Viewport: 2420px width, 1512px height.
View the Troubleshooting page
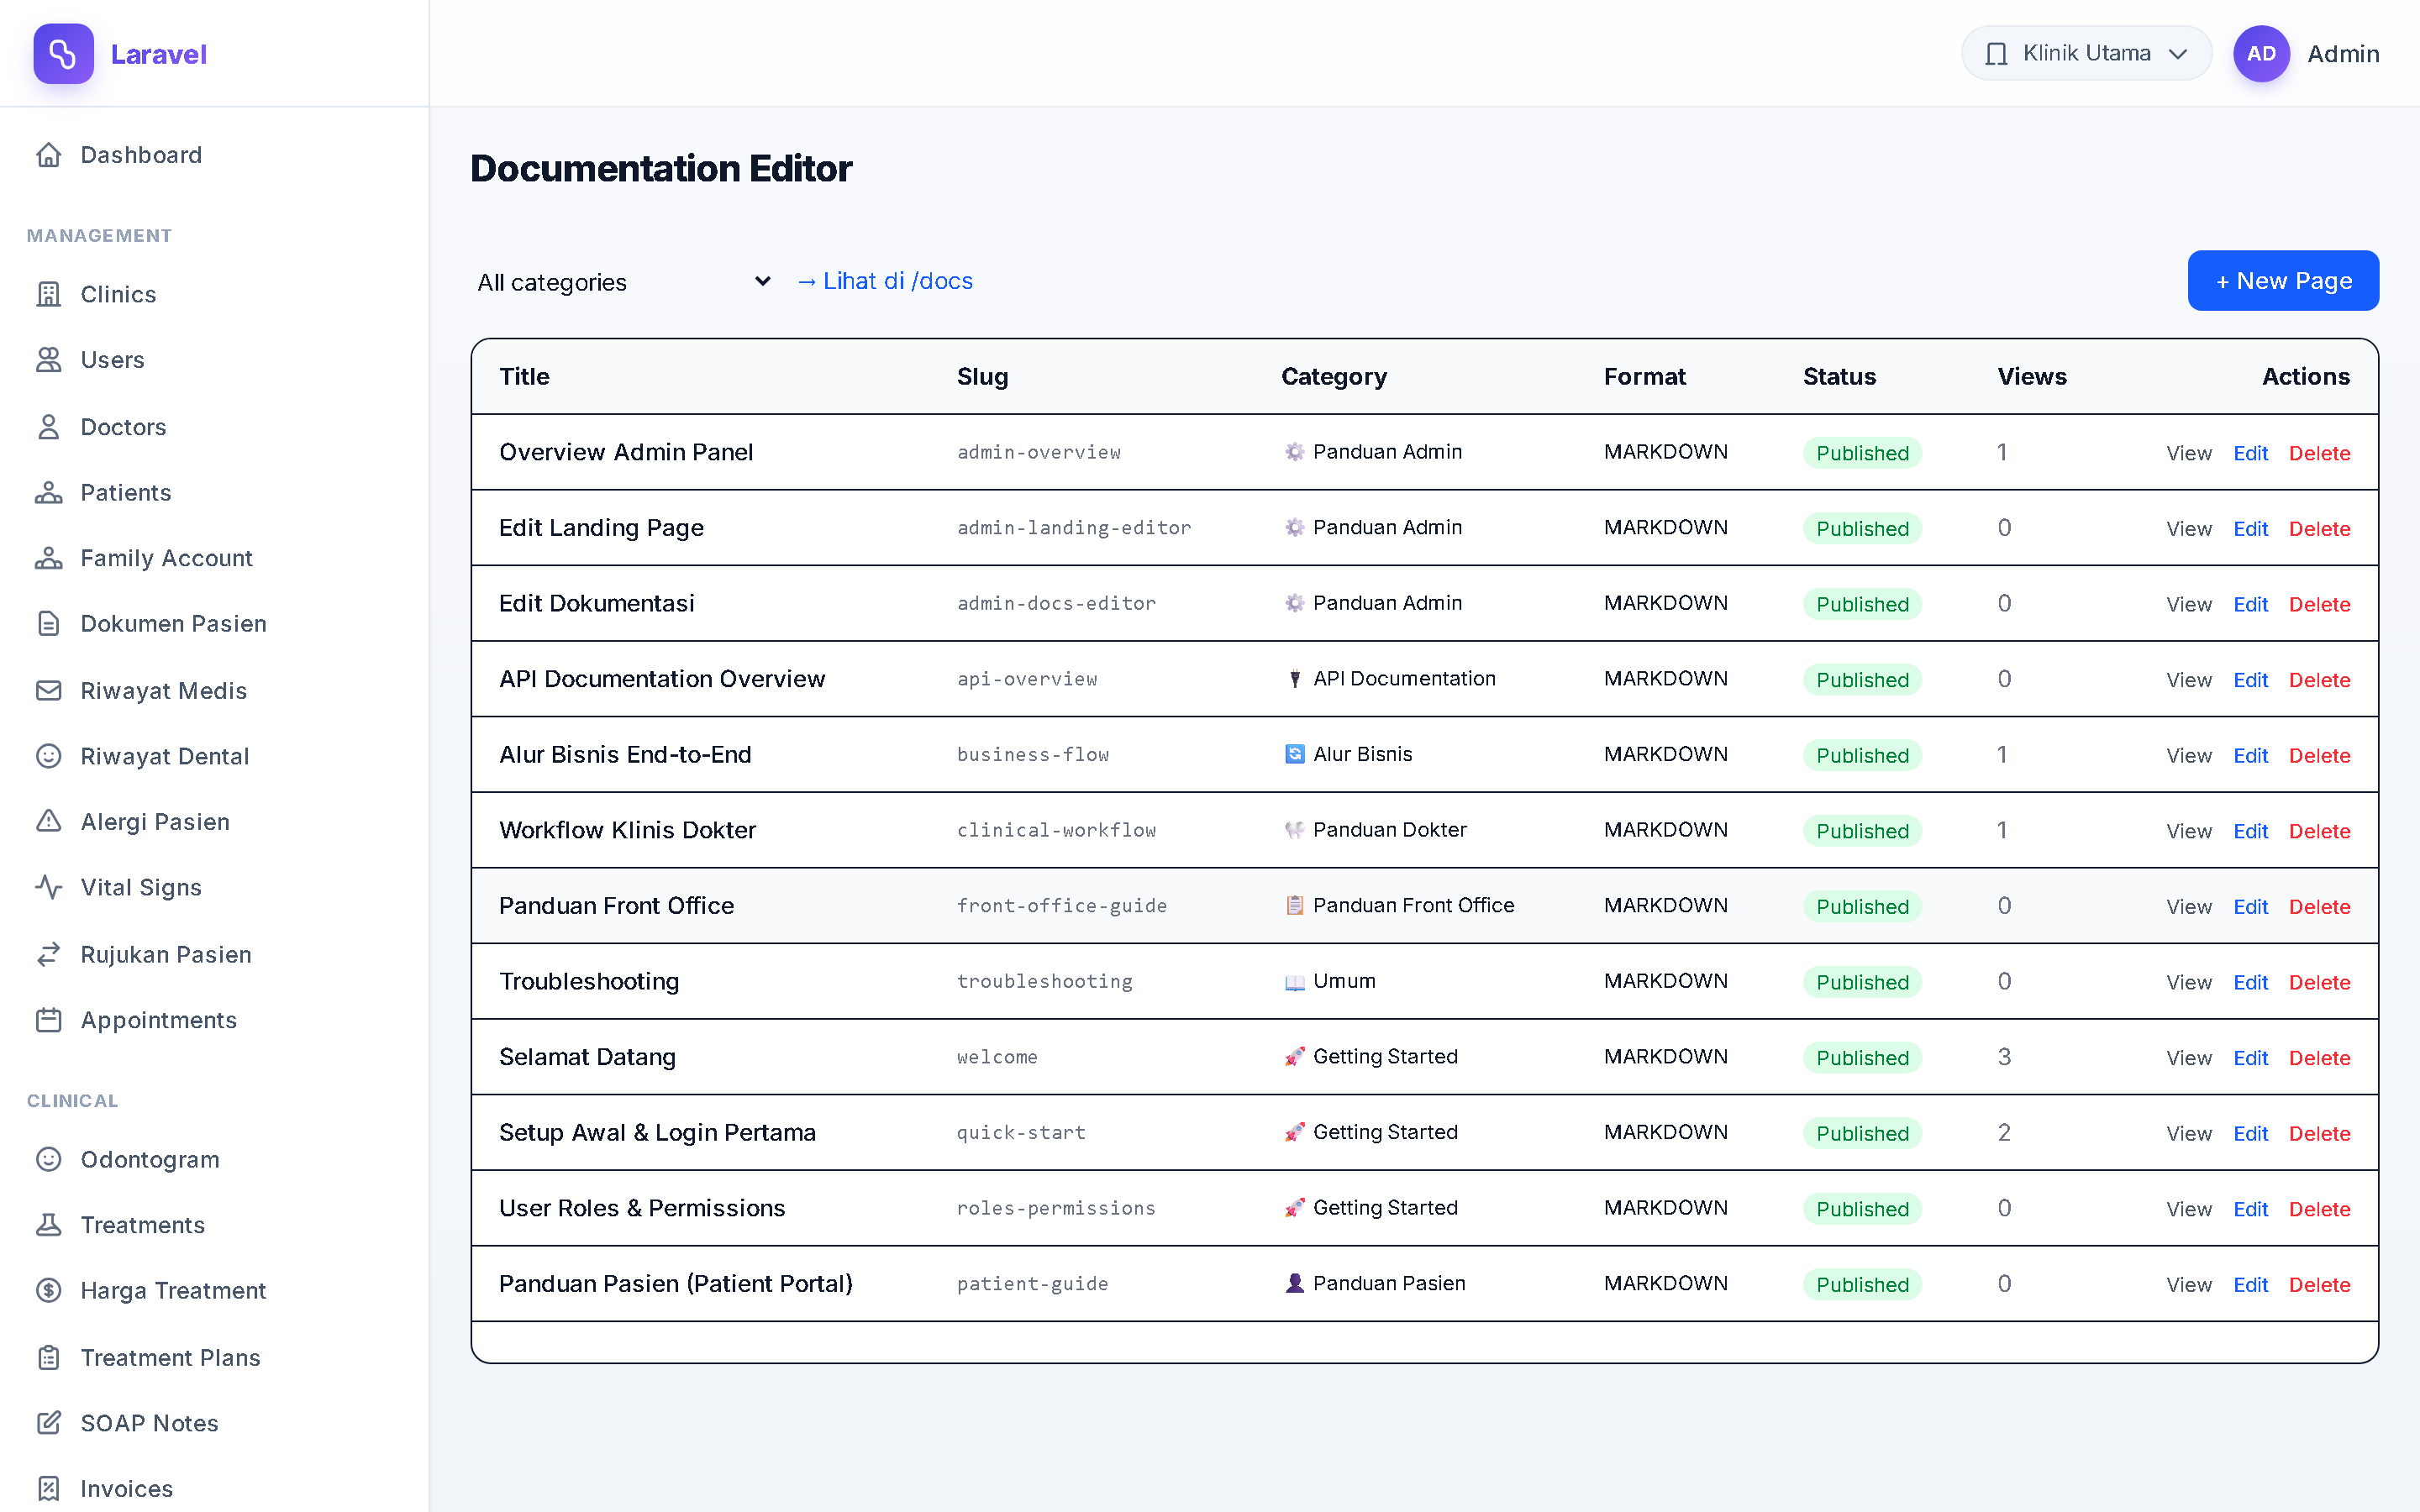coord(2188,982)
